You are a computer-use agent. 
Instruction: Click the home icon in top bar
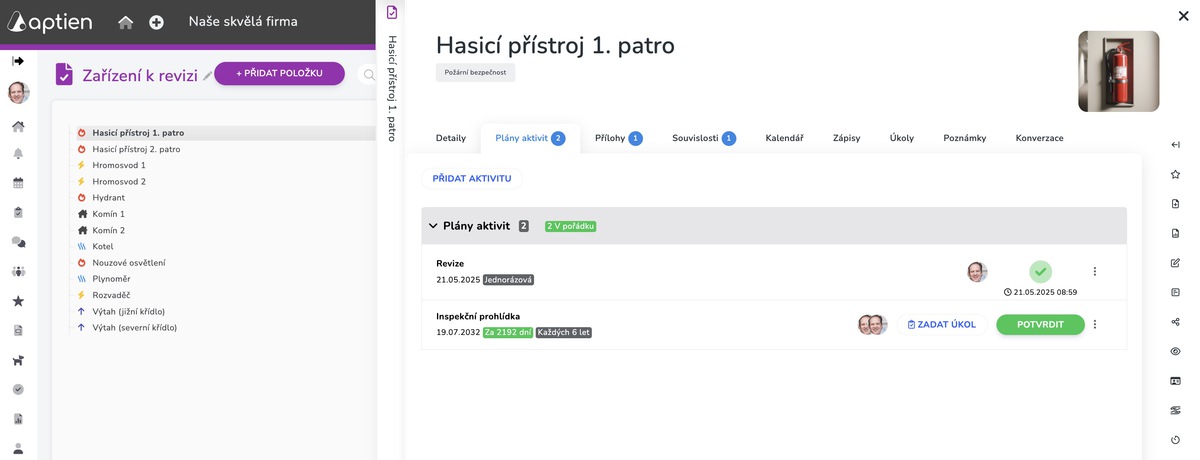pyautogui.click(x=125, y=22)
